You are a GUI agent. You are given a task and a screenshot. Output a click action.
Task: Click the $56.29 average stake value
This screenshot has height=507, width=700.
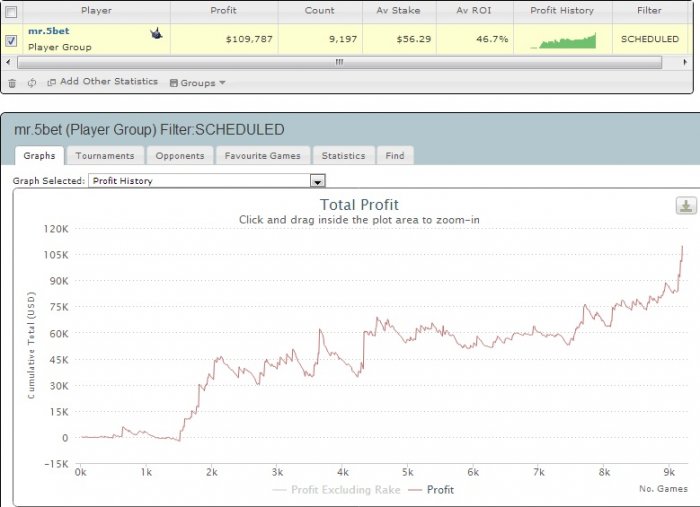(414, 39)
